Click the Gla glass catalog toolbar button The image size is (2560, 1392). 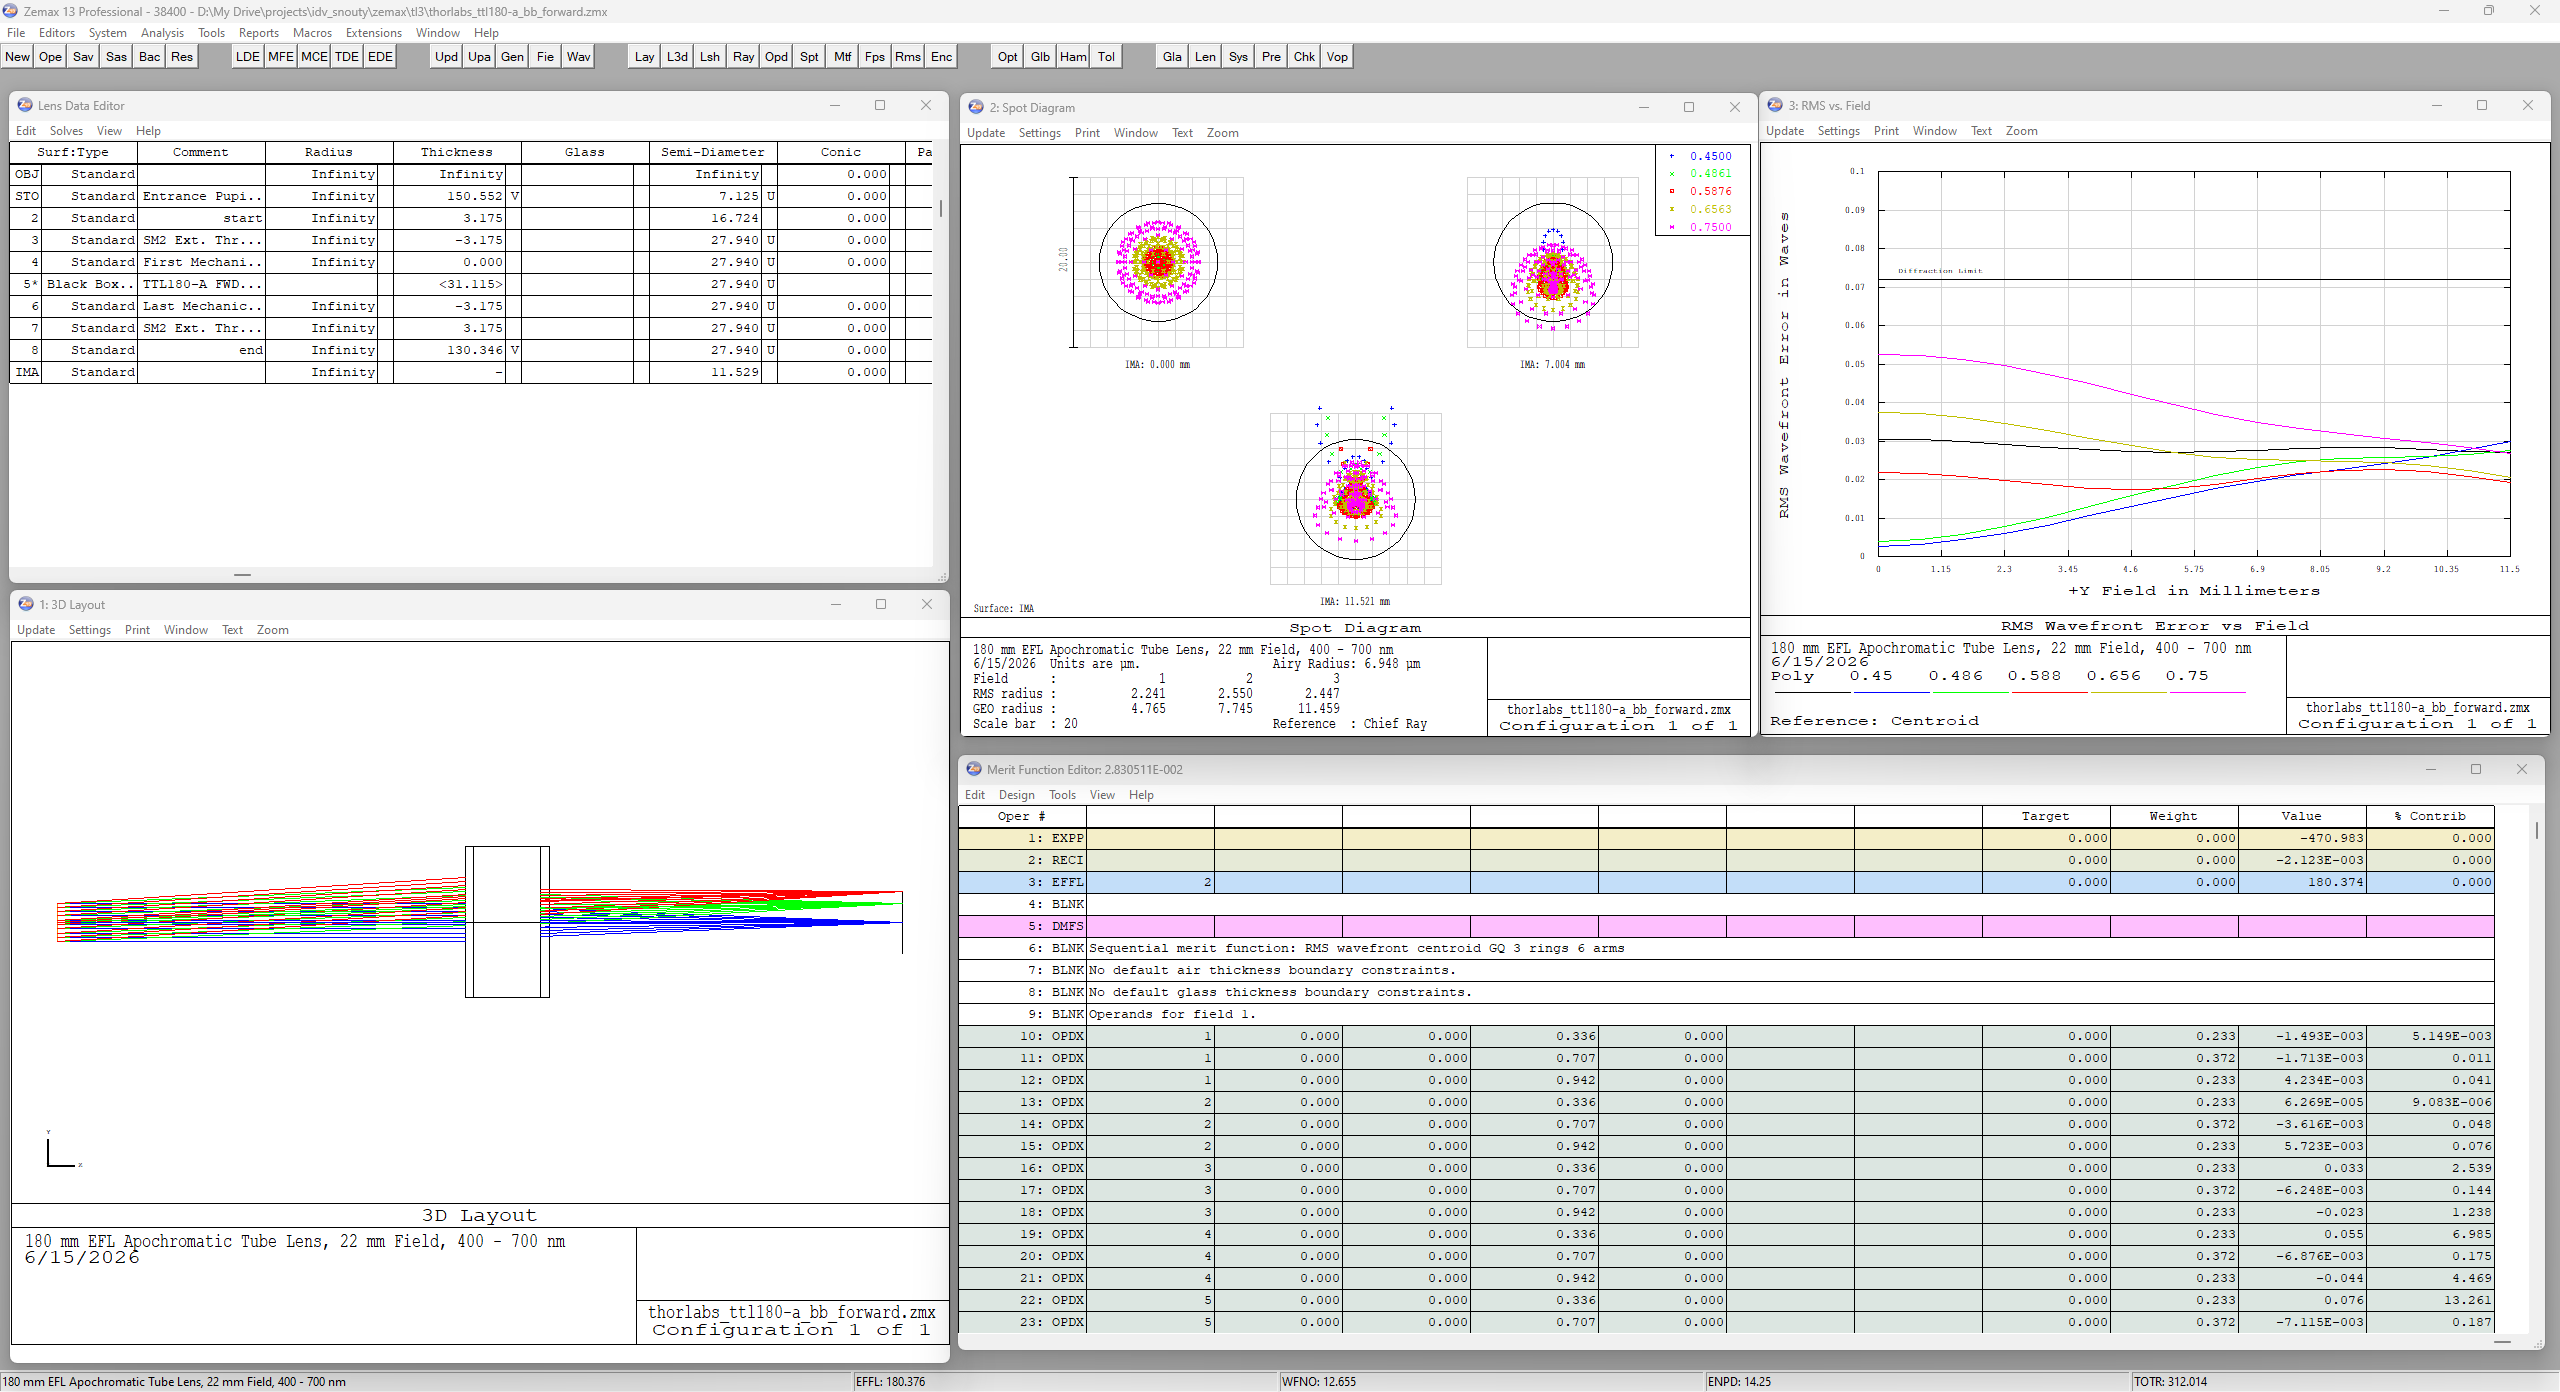tap(1172, 57)
